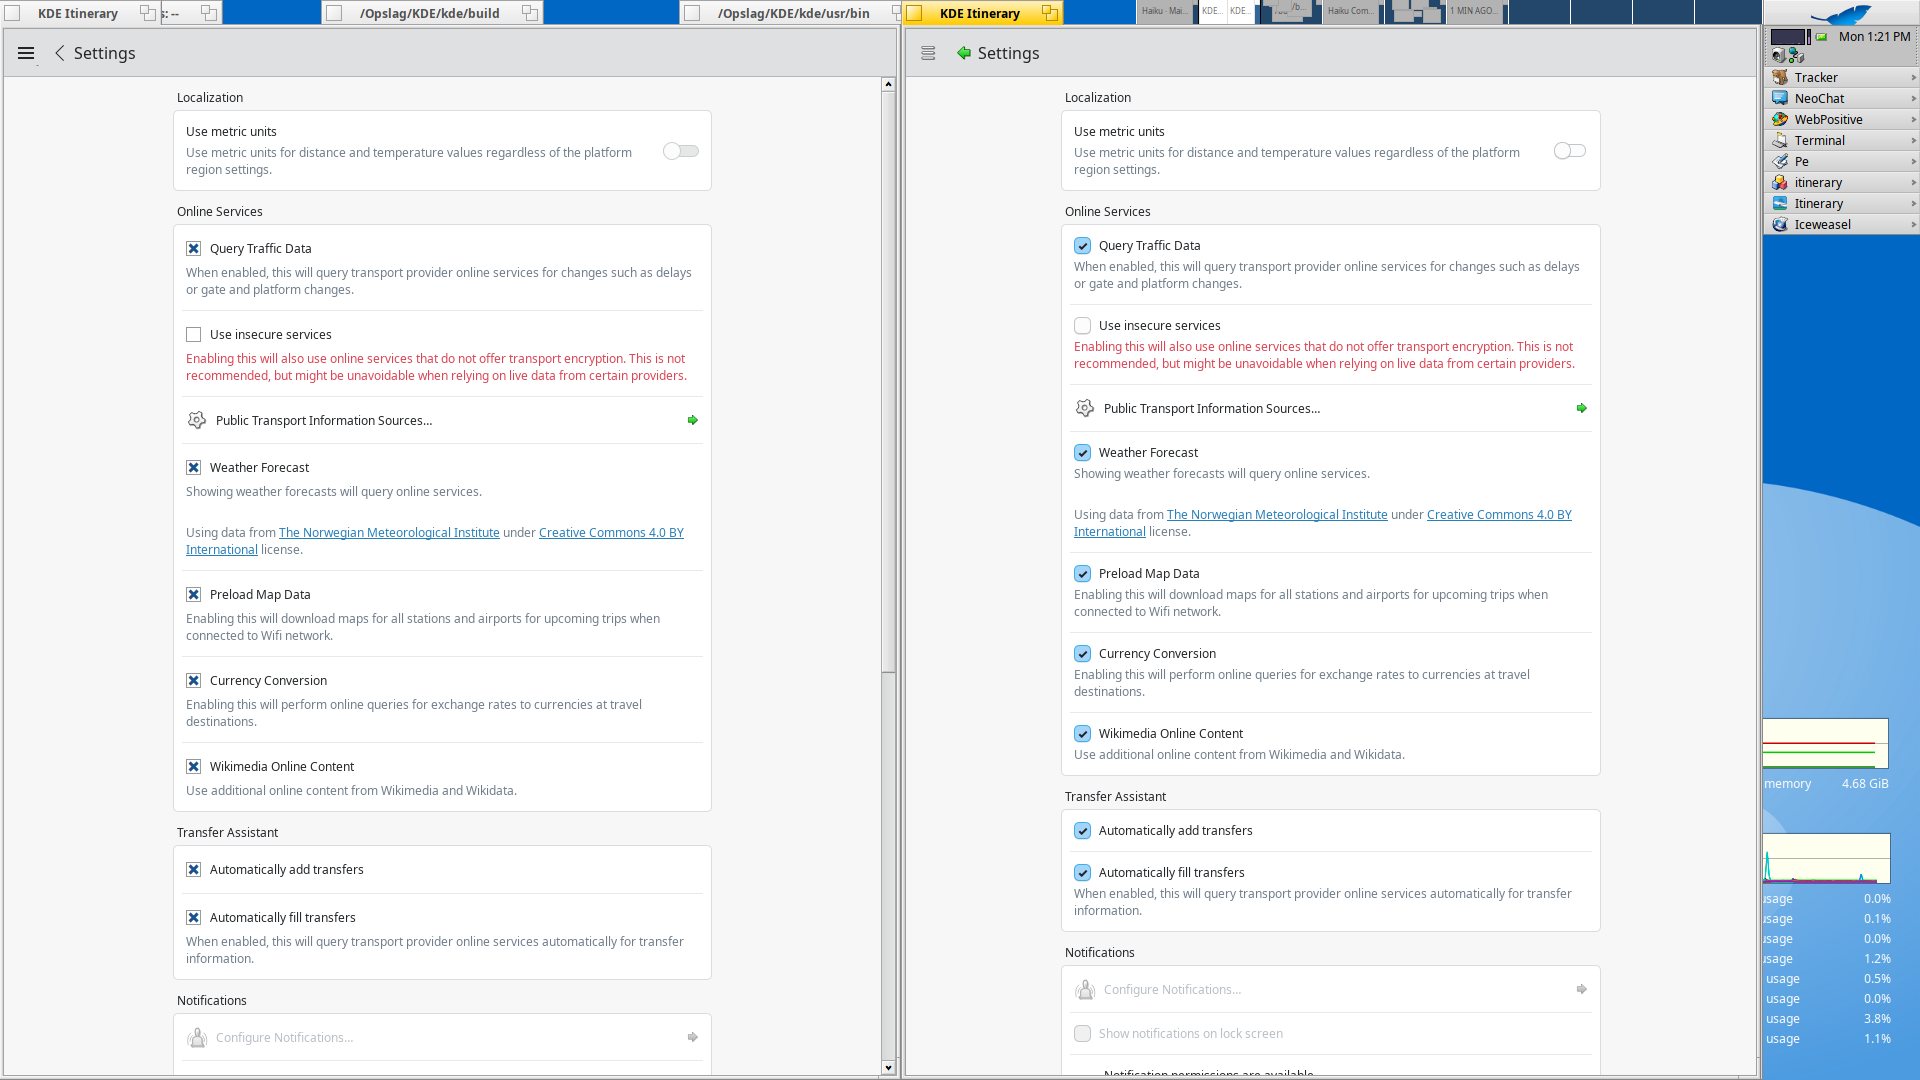Expand Terminal submenu arrow in Deskbar
1920x1080 pixels.
[x=1913, y=140]
